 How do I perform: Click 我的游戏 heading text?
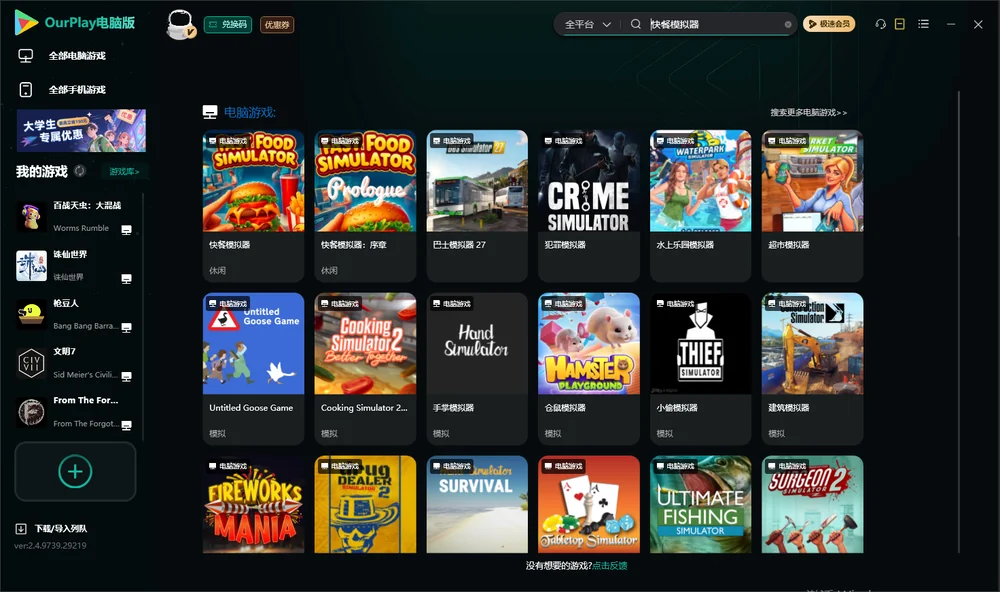click(41, 171)
